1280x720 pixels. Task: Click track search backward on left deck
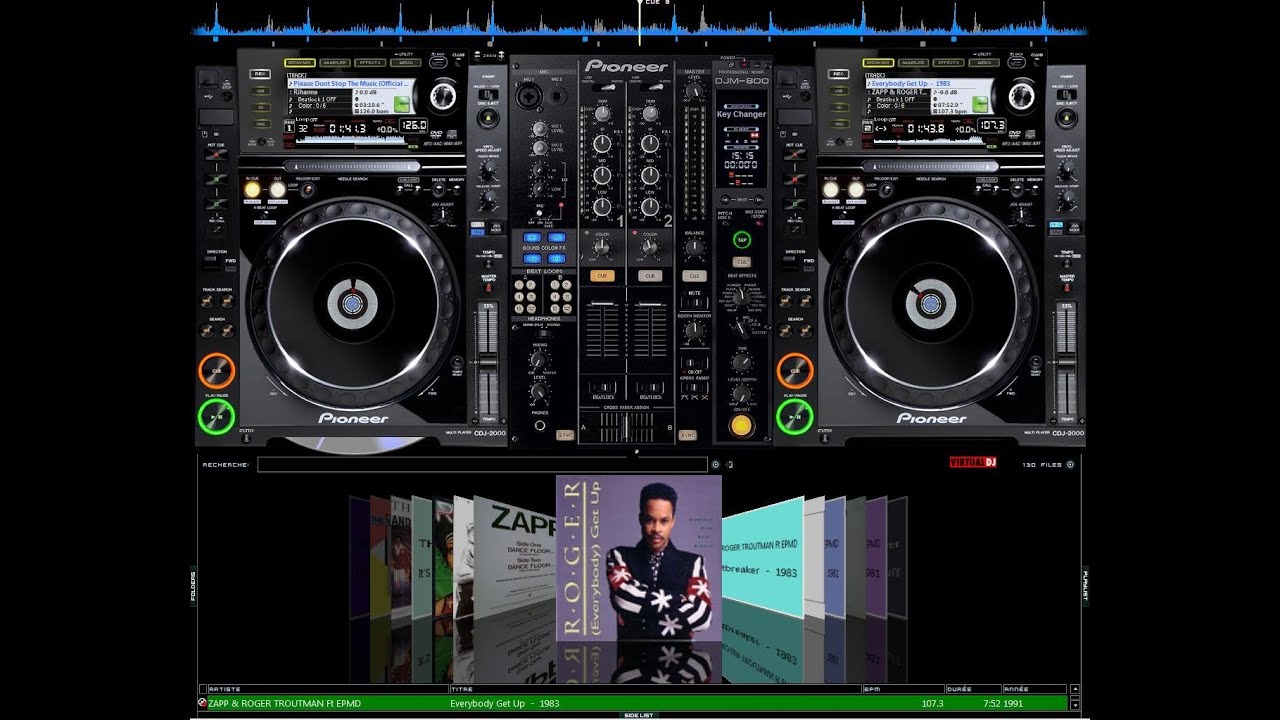point(208,301)
